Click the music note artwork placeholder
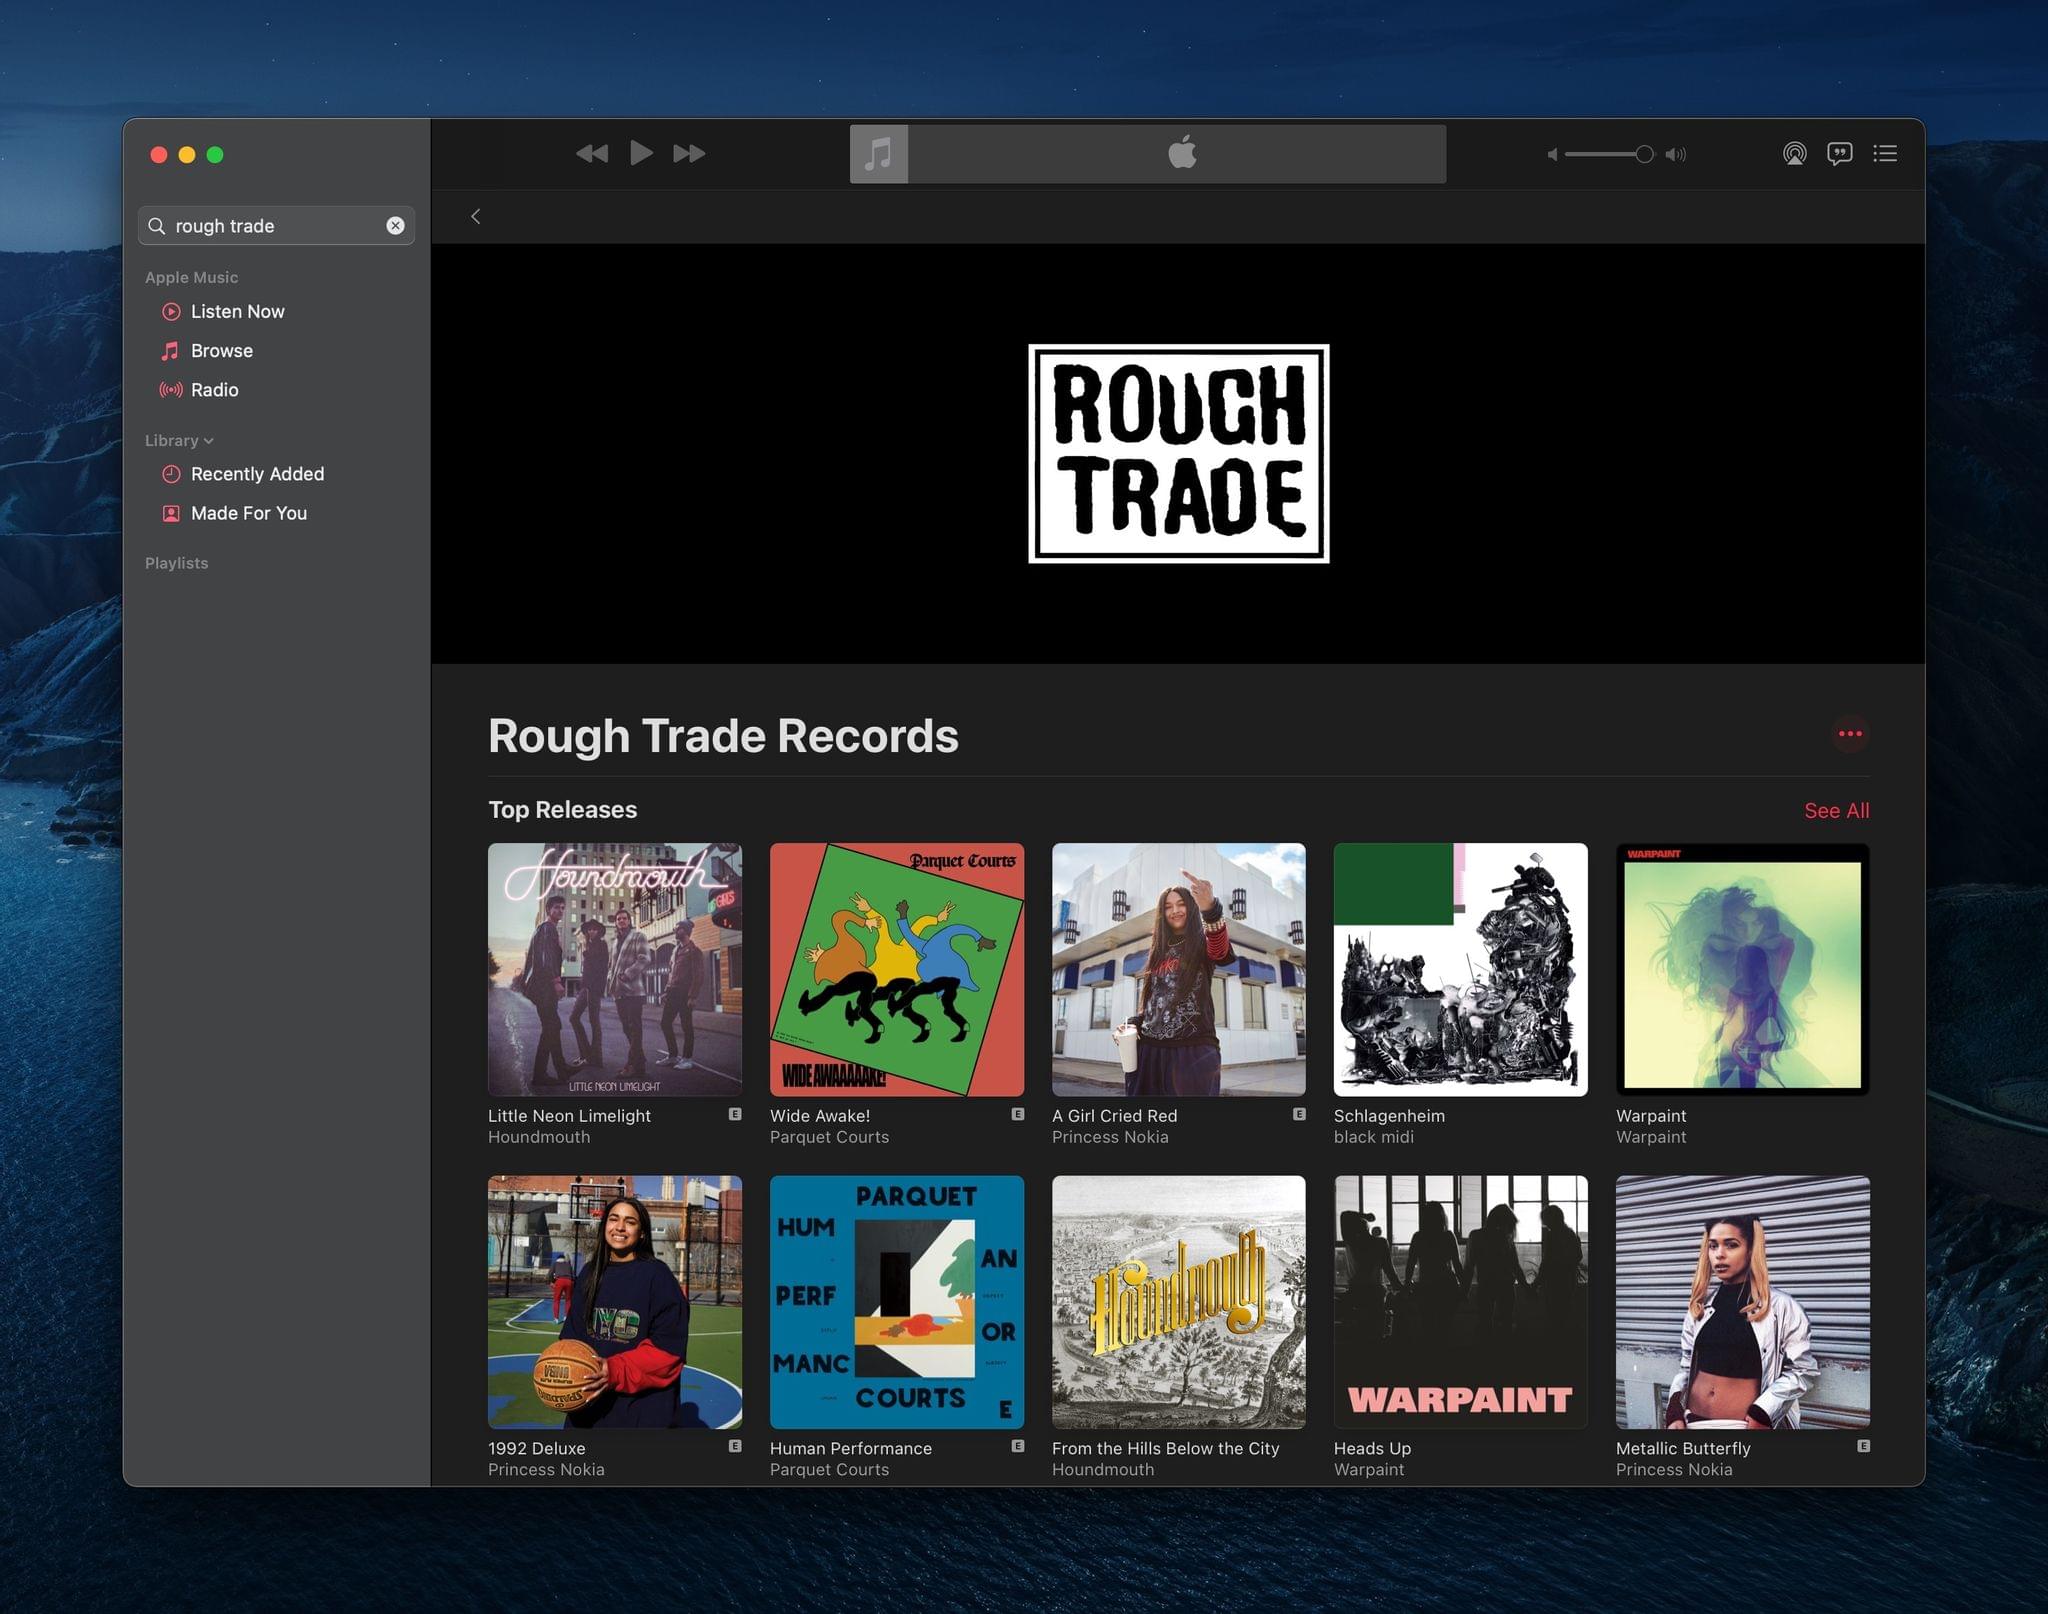The image size is (2048, 1614). [879, 154]
